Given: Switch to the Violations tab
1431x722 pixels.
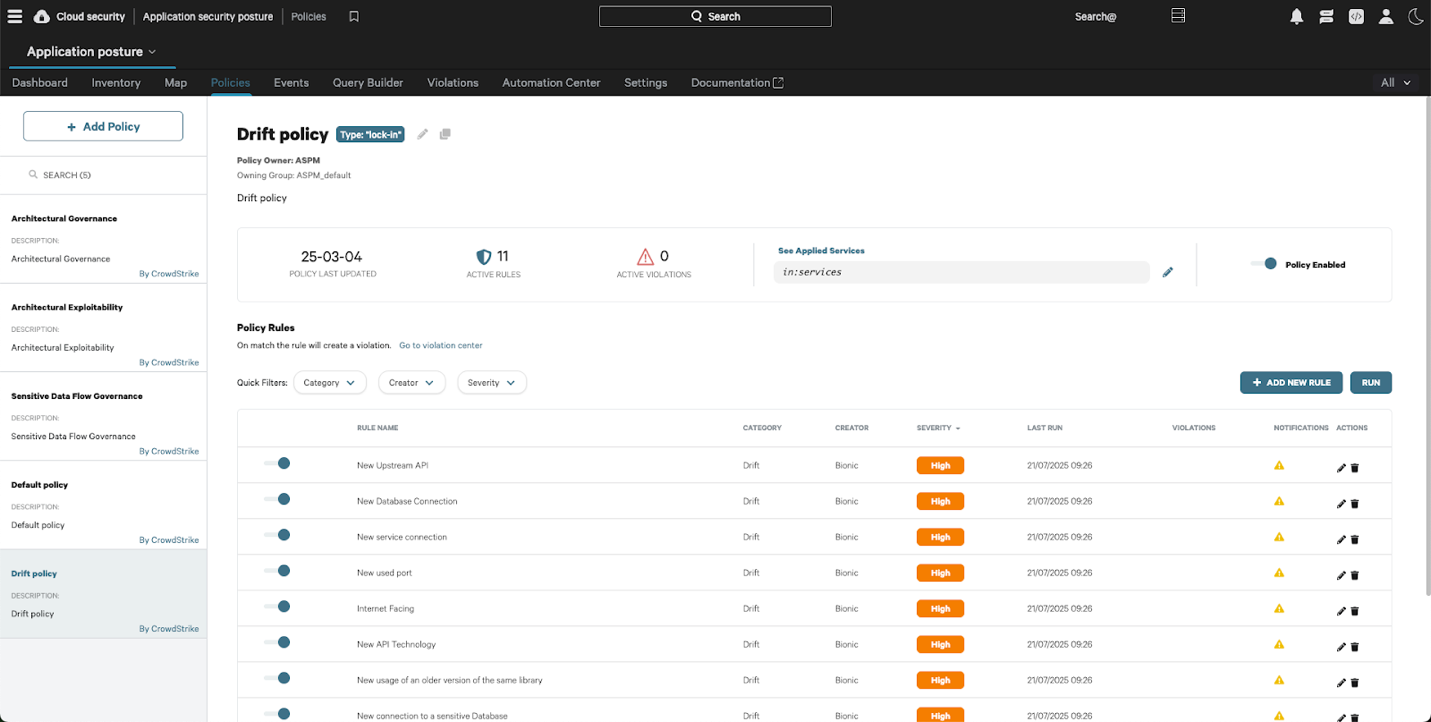Looking at the screenshot, I should (452, 83).
